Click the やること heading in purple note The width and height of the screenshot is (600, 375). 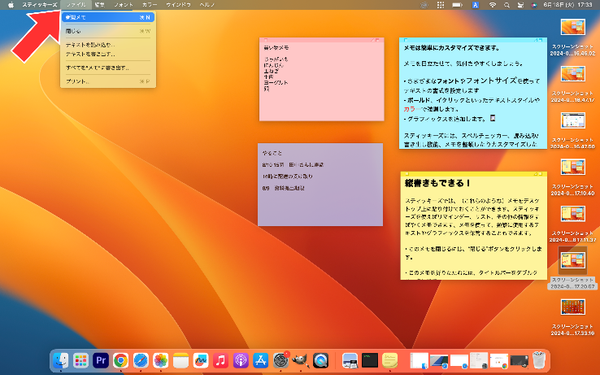pyautogui.click(x=272, y=153)
